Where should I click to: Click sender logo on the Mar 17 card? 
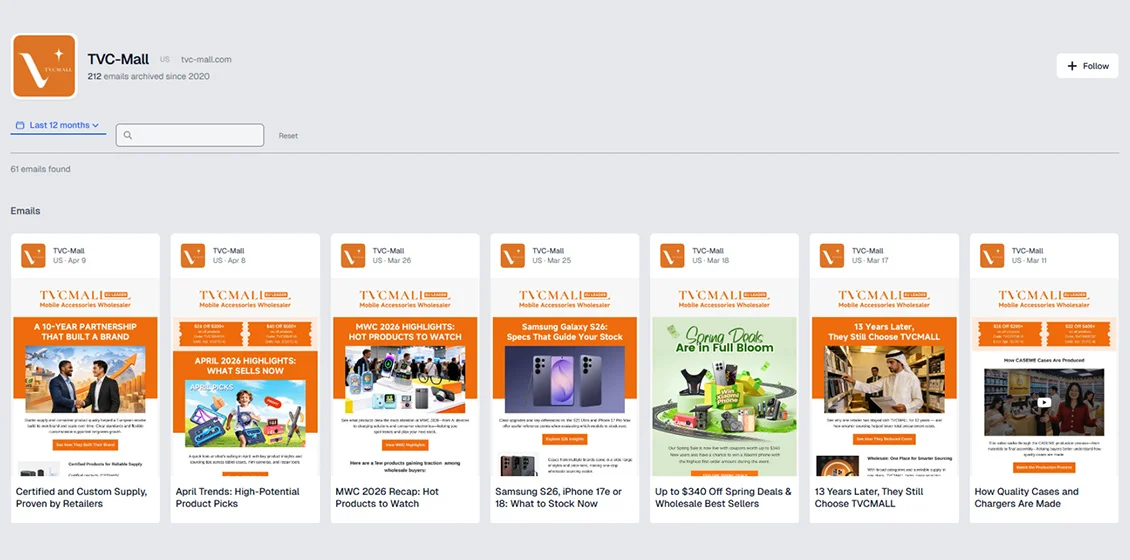832,255
